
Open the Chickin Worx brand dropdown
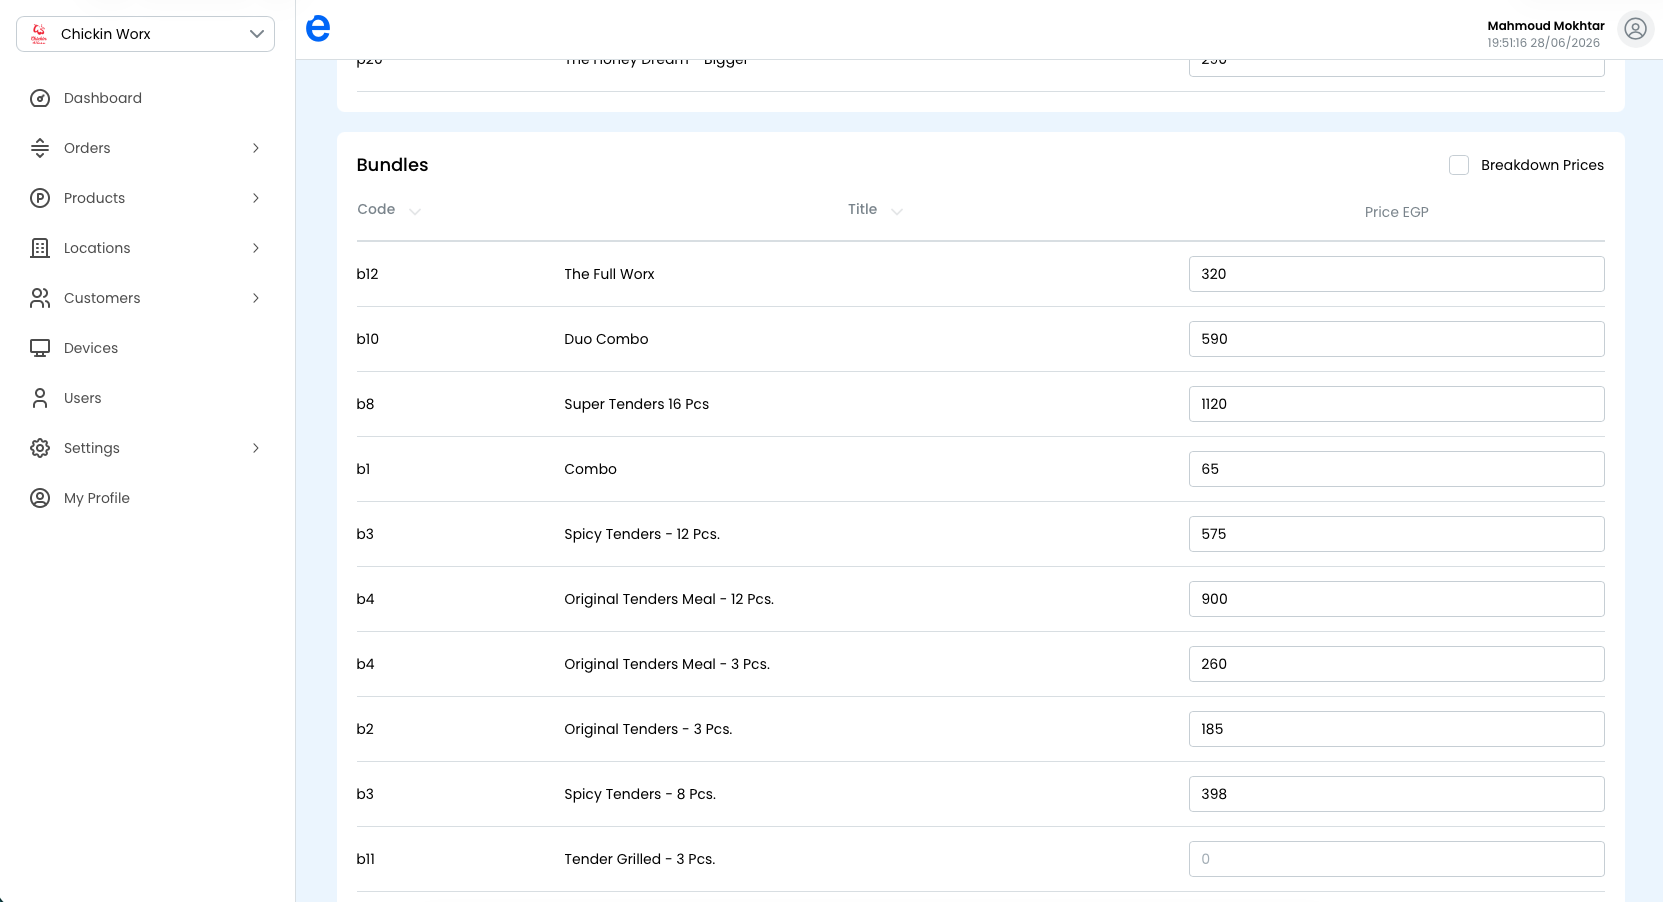145,34
